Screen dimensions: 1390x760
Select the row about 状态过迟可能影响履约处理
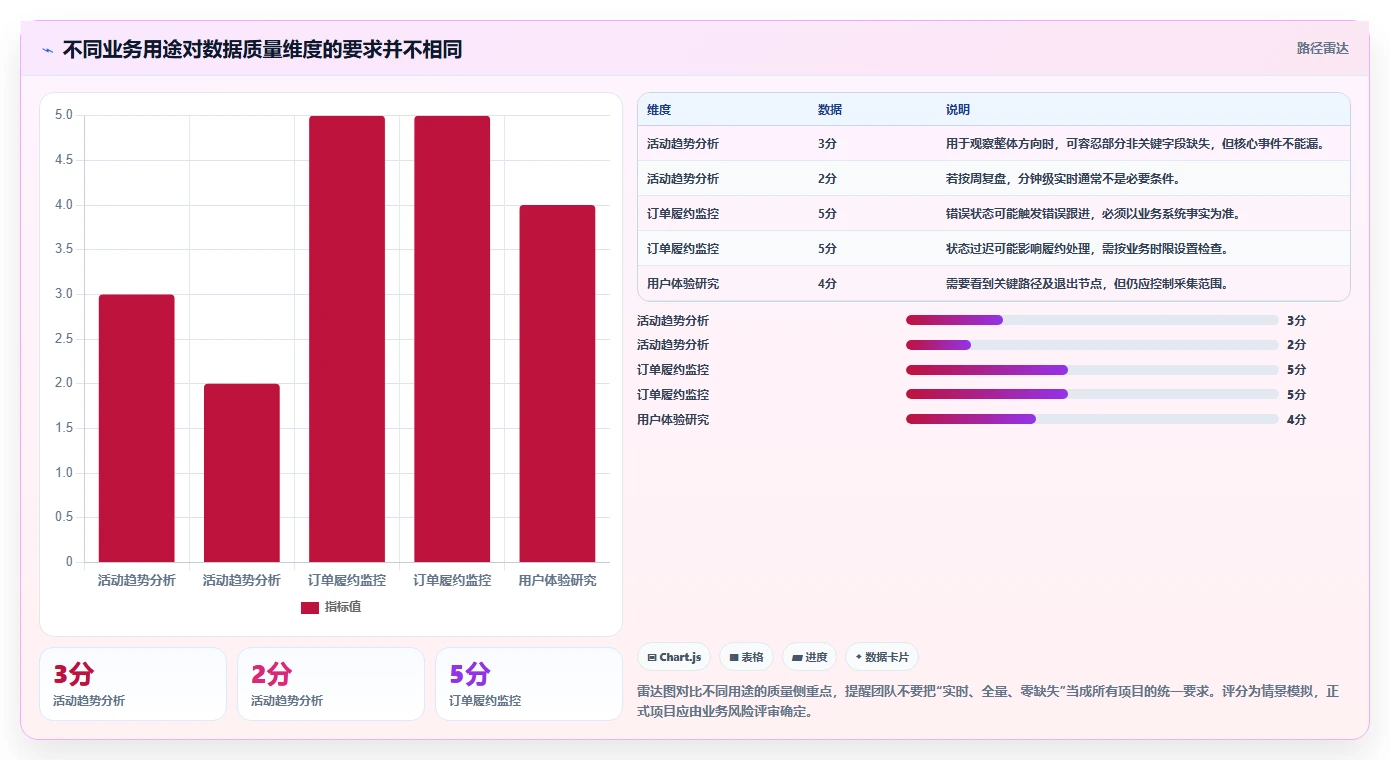tap(993, 248)
